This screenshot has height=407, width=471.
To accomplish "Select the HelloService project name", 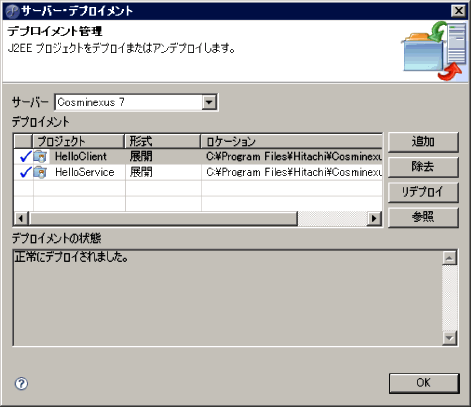I will [85, 172].
